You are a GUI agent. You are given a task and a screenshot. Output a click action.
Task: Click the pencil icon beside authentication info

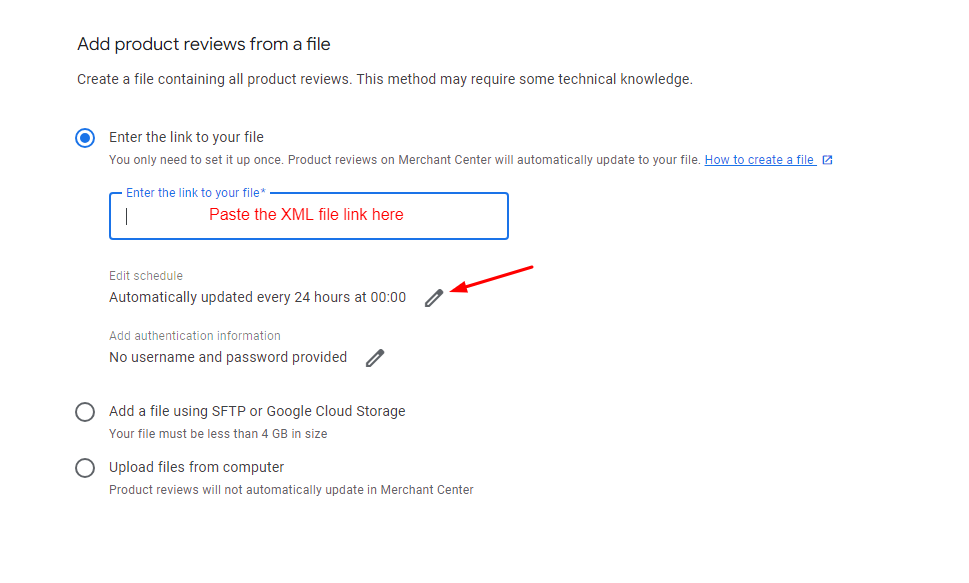[x=374, y=358]
